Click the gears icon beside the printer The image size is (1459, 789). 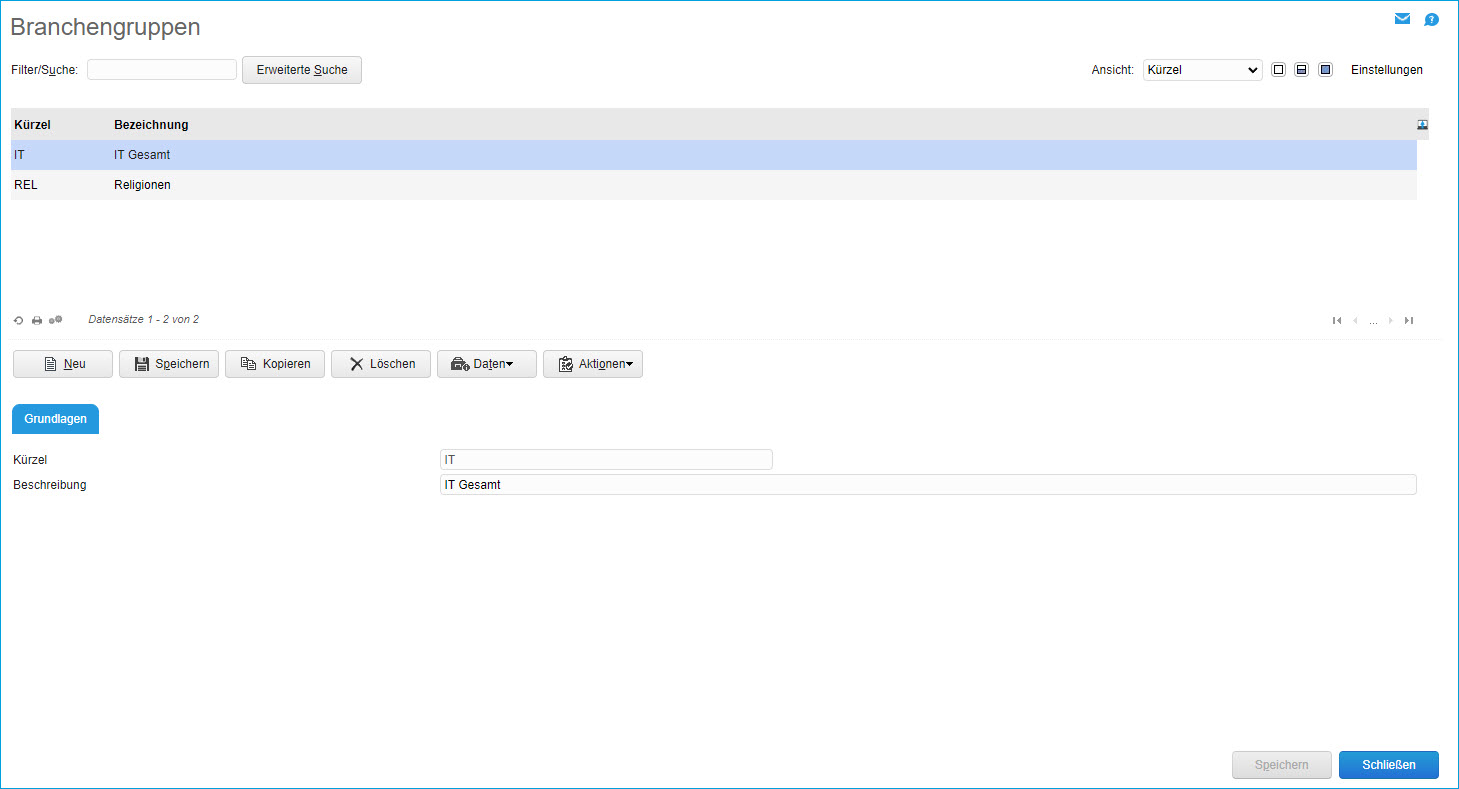(56, 320)
